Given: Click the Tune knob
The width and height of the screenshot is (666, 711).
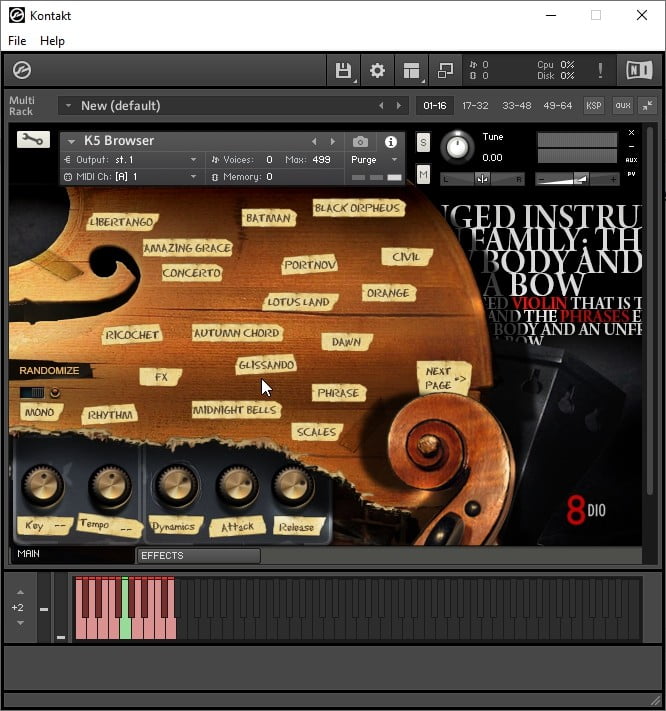Looking at the screenshot, I should pos(457,147).
